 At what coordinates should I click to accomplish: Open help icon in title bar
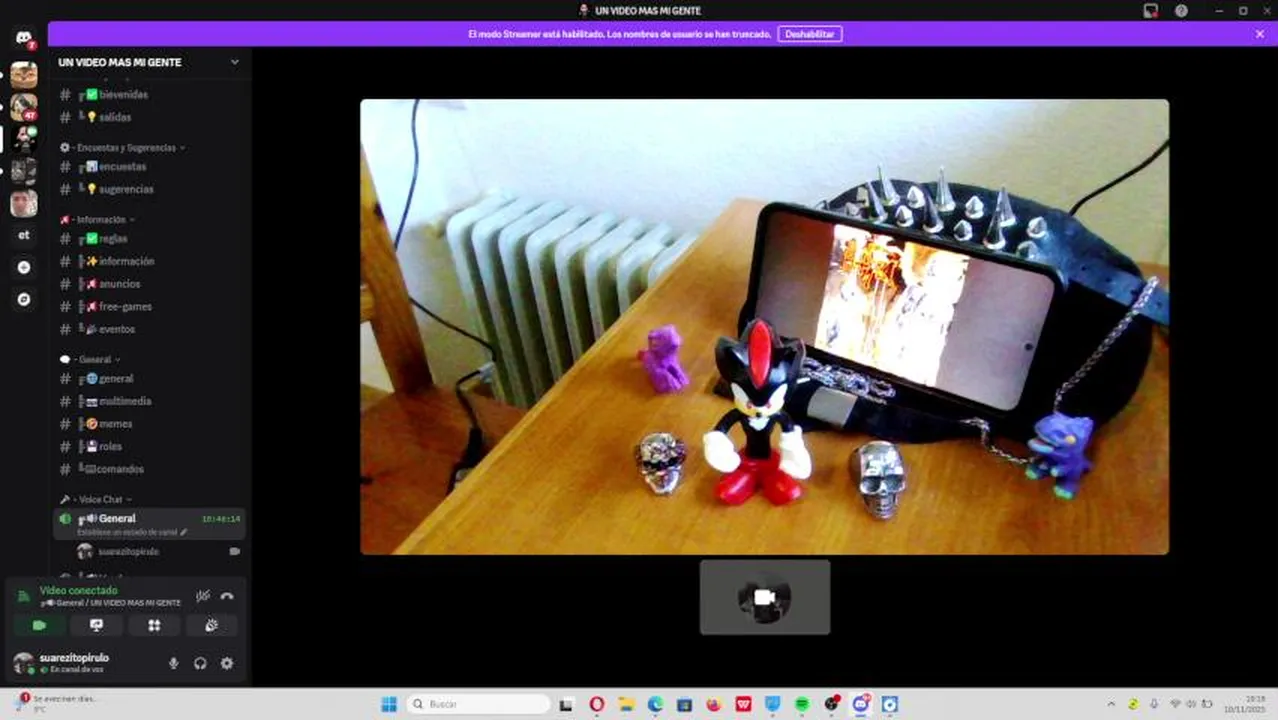pyautogui.click(x=1181, y=10)
